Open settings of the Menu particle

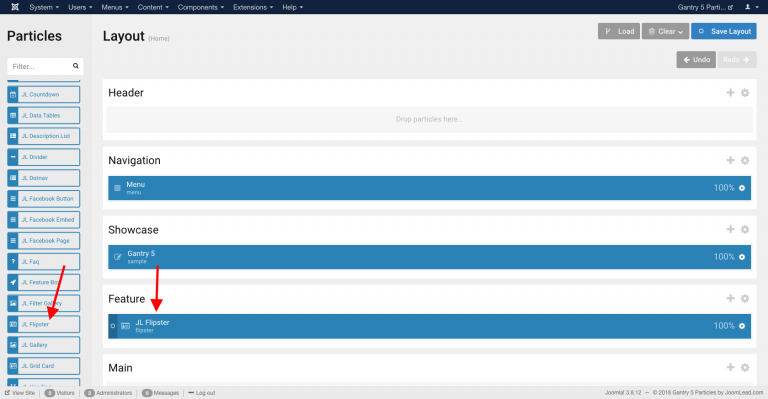click(x=742, y=188)
